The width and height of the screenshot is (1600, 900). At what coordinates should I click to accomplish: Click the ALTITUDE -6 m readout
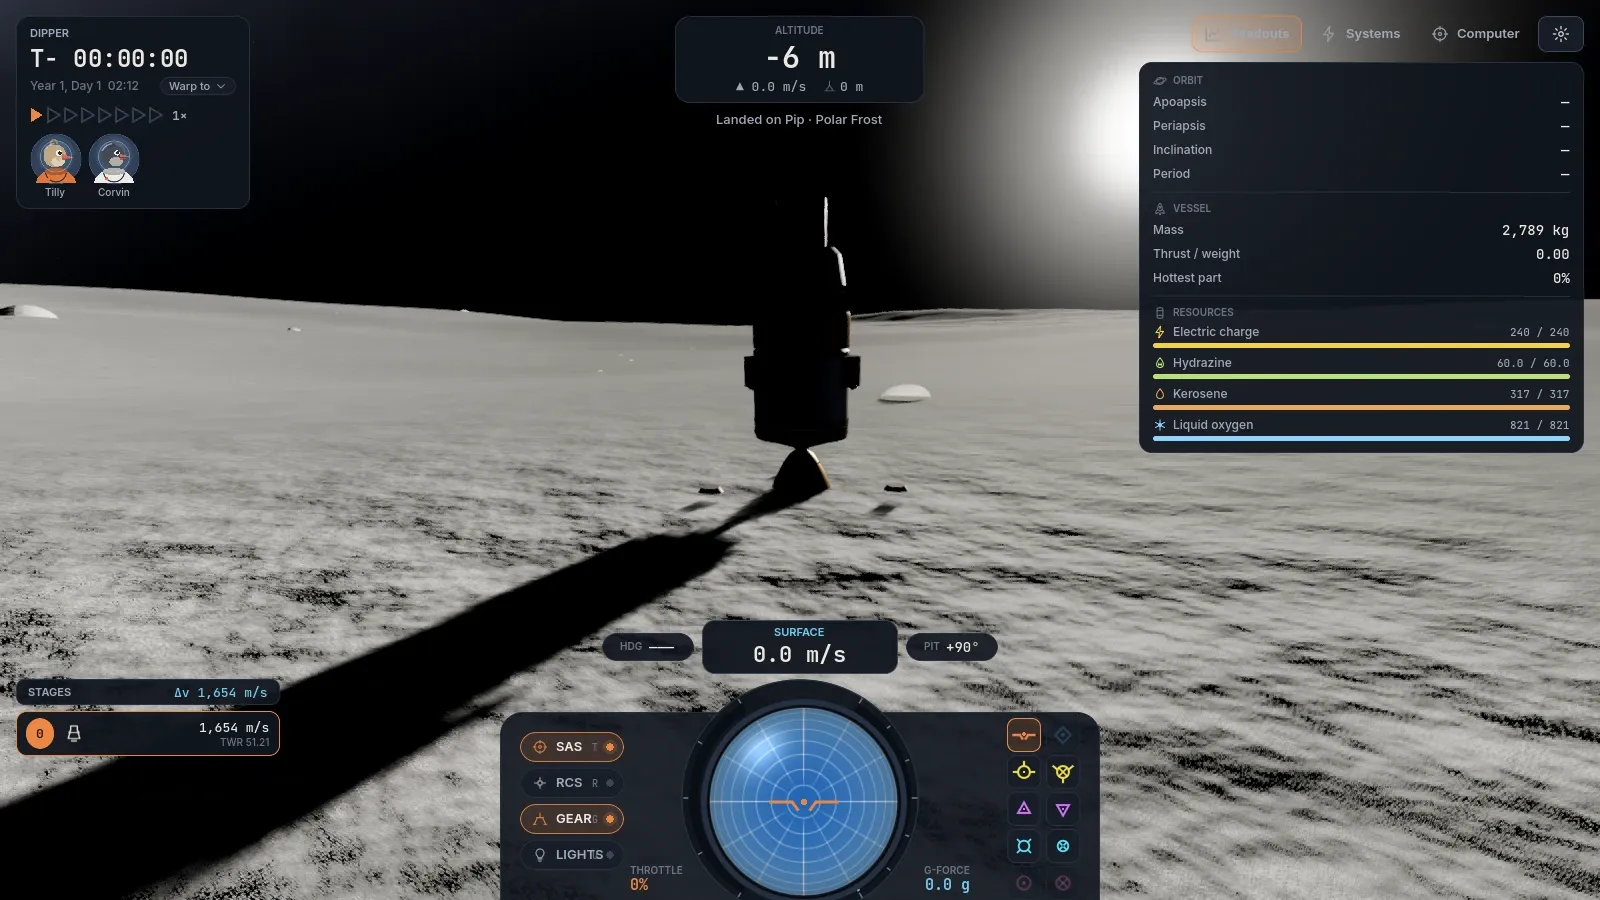point(799,59)
